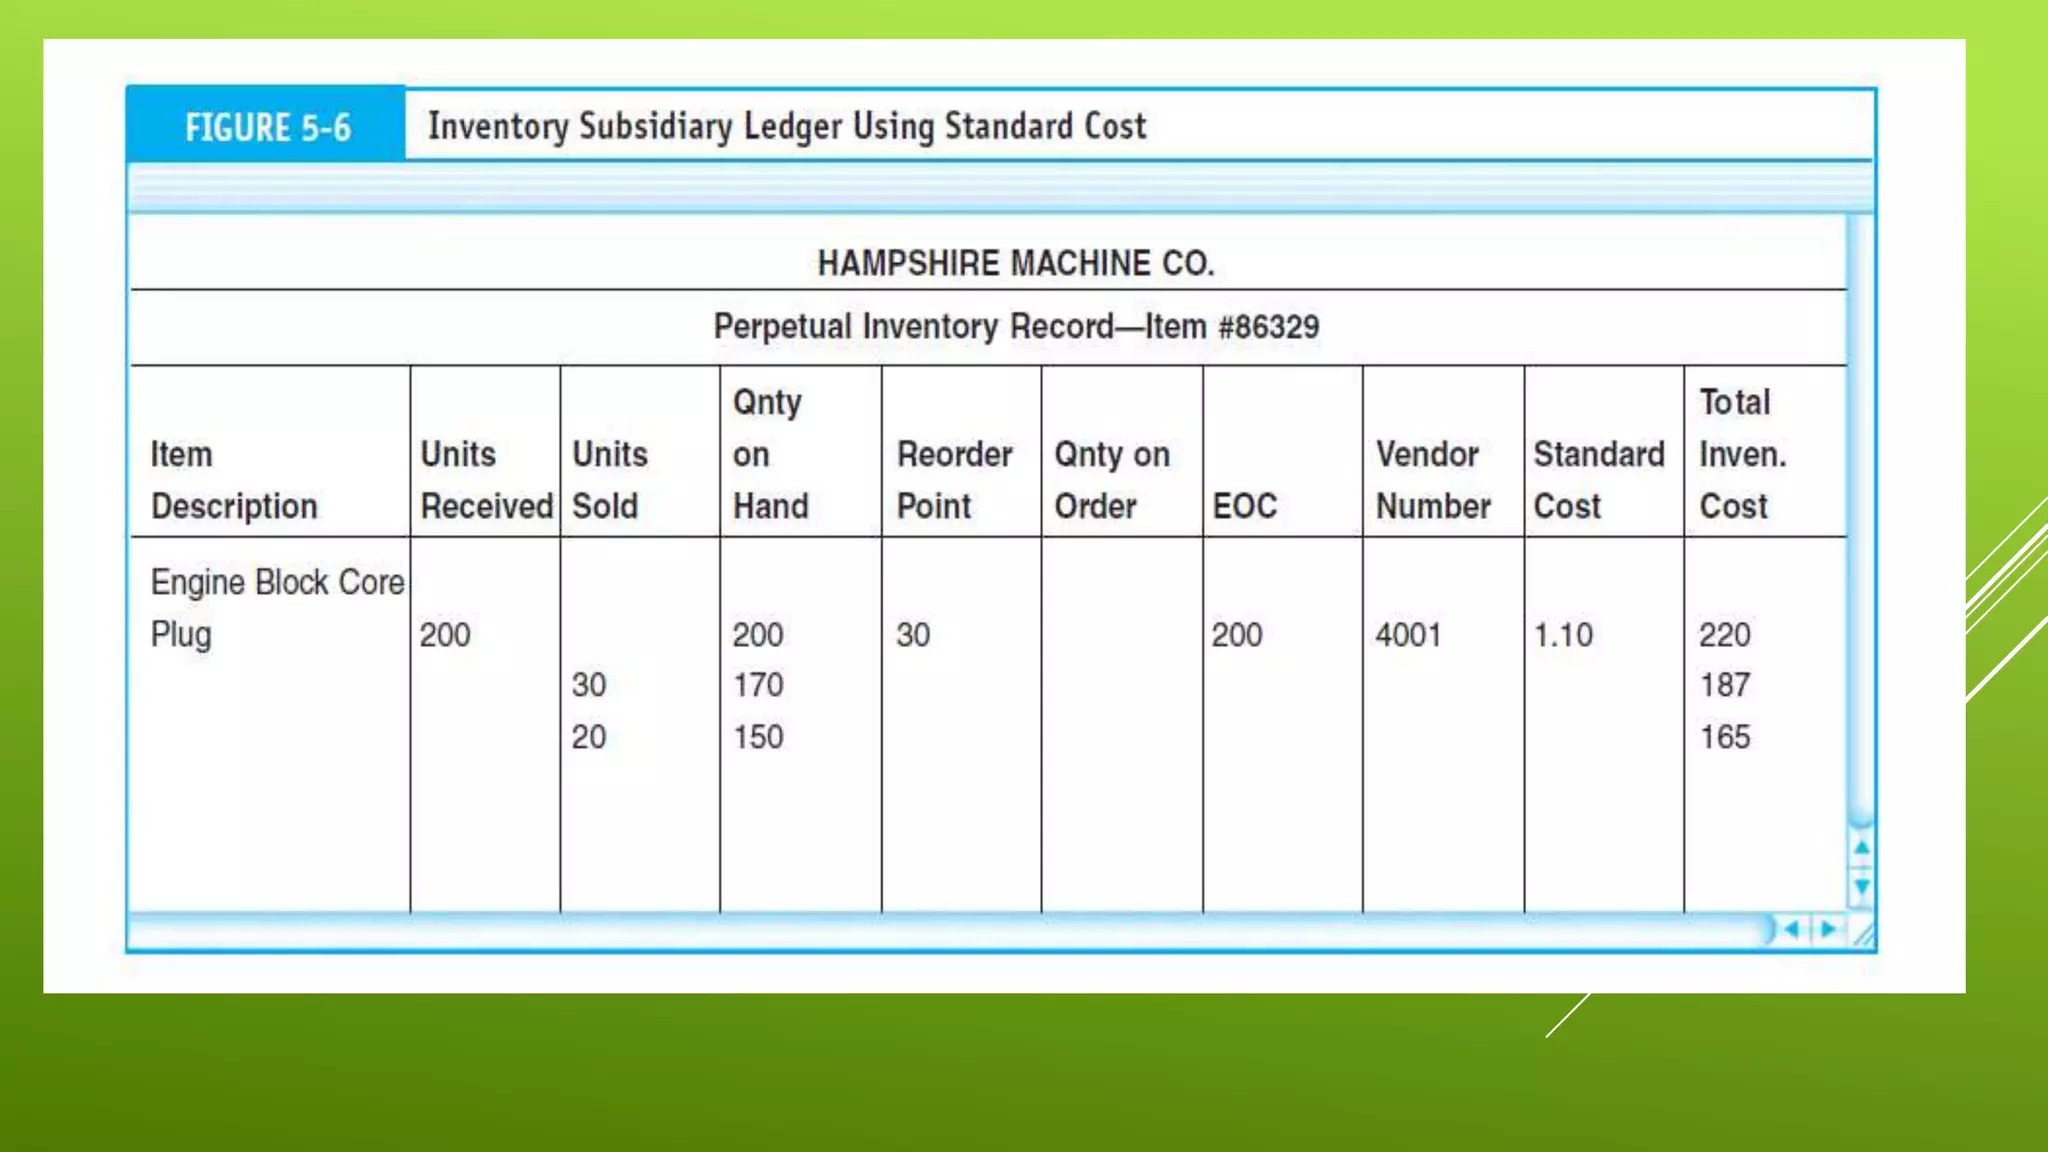Select the Standard Cost value 1.10

pyautogui.click(x=1563, y=635)
